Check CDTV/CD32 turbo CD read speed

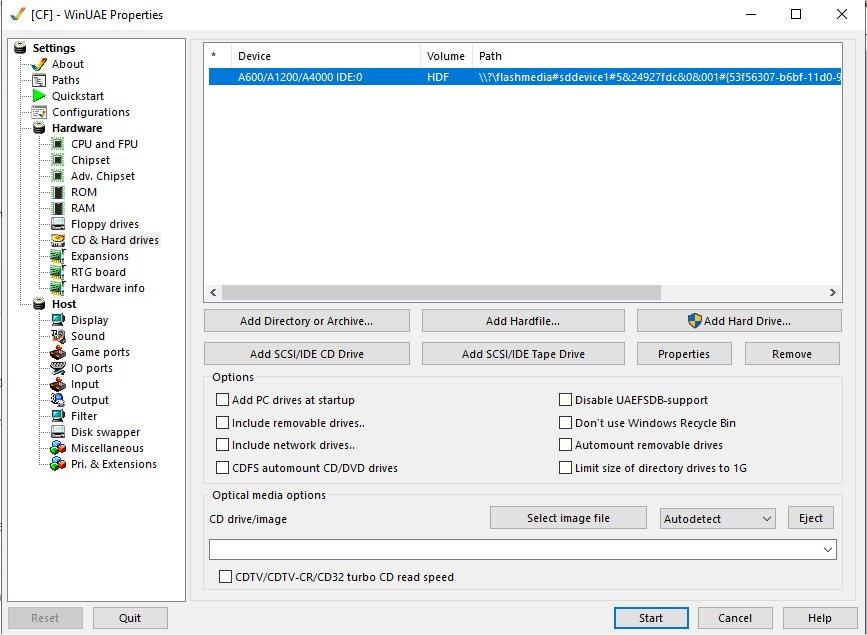(x=226, y=577)
